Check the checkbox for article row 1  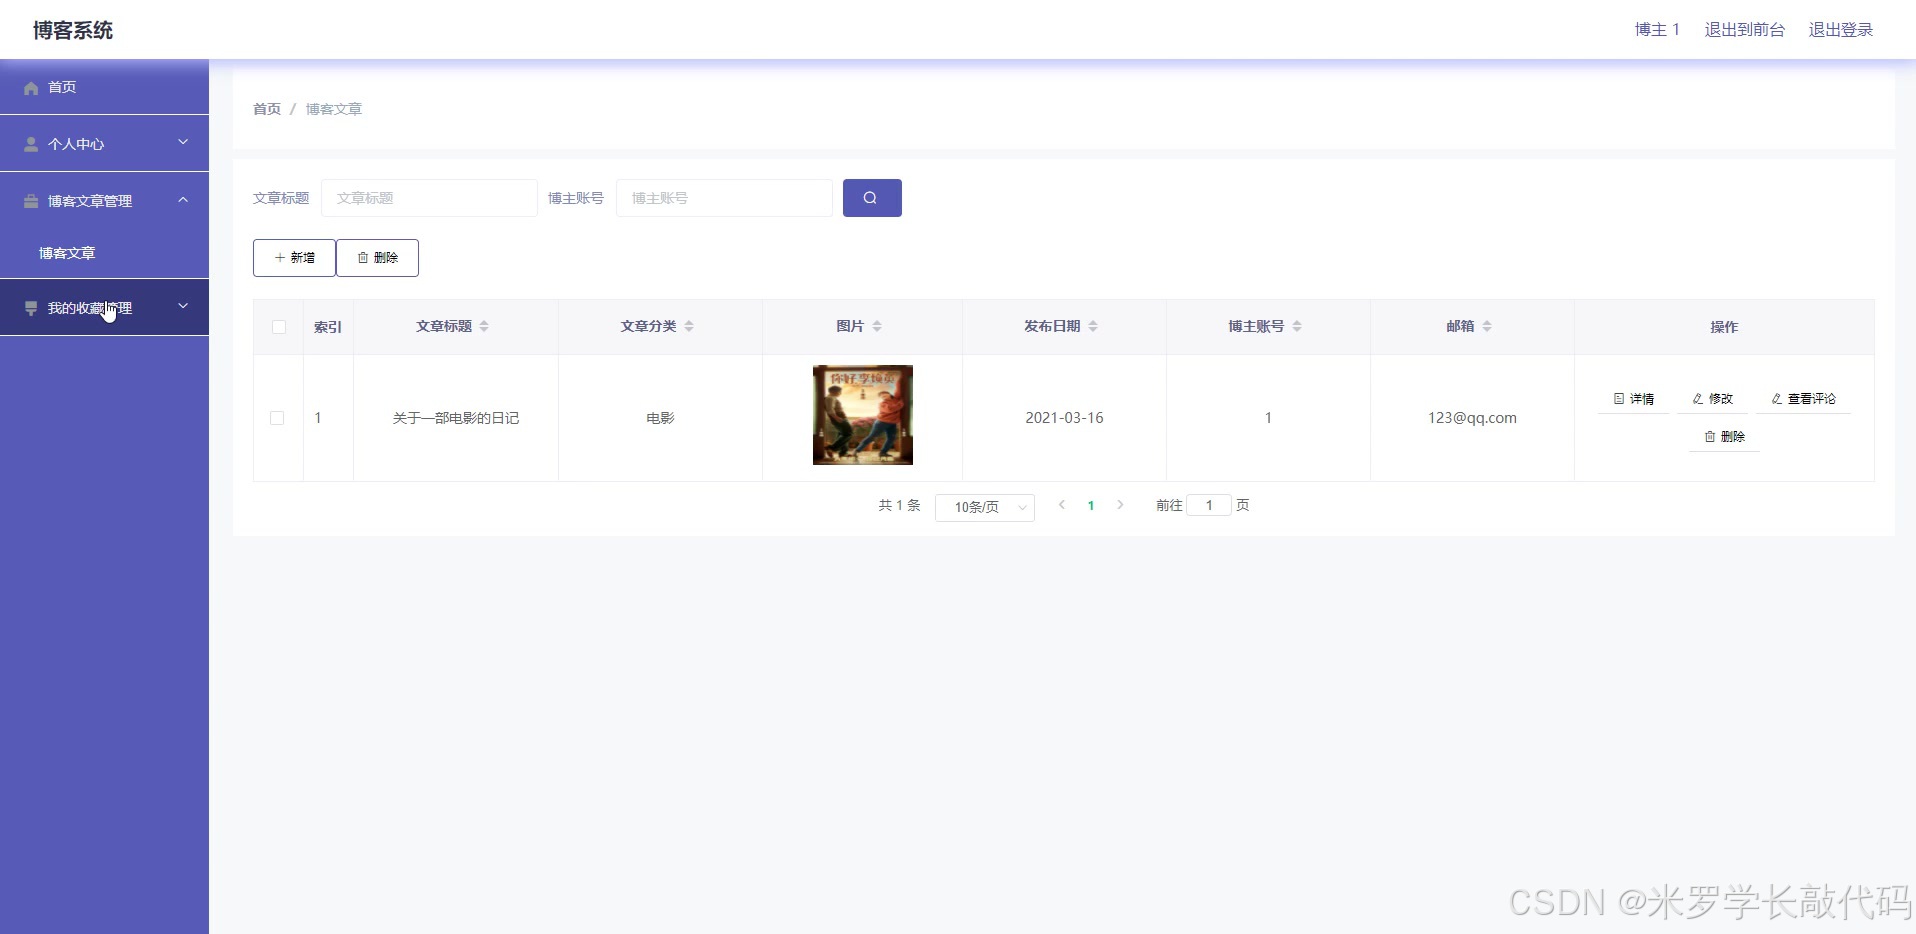277,418
